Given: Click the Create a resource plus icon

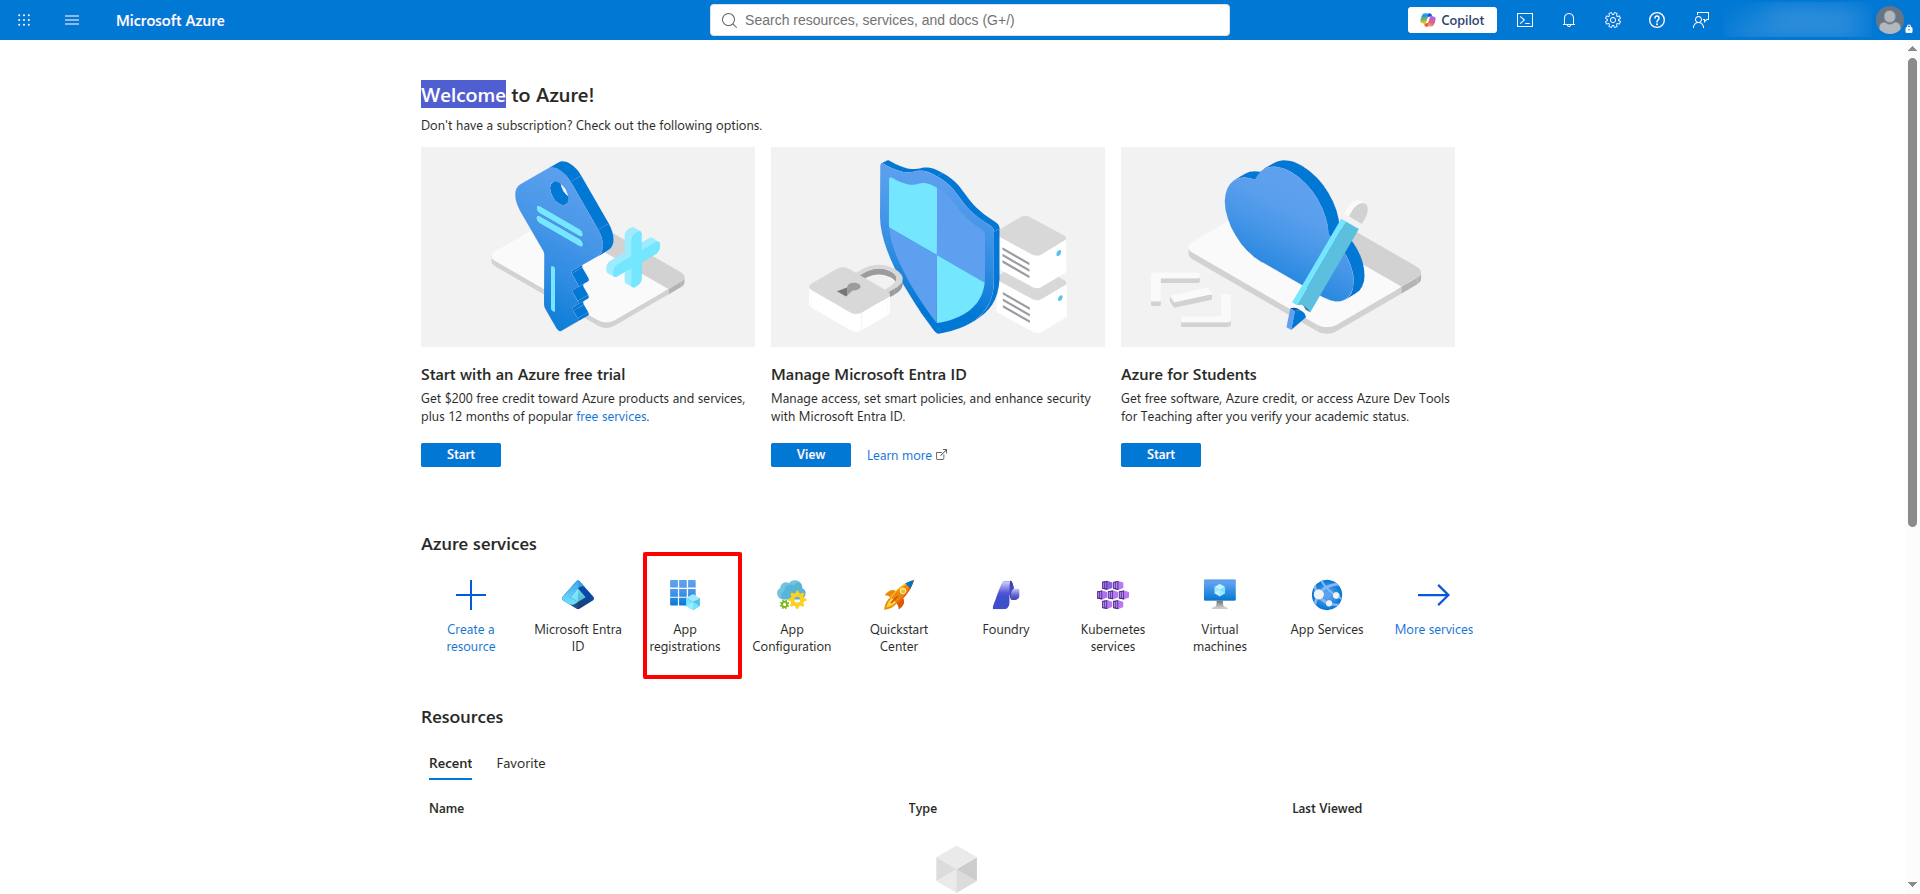Looking at the screenshot, I should point(471,595).
